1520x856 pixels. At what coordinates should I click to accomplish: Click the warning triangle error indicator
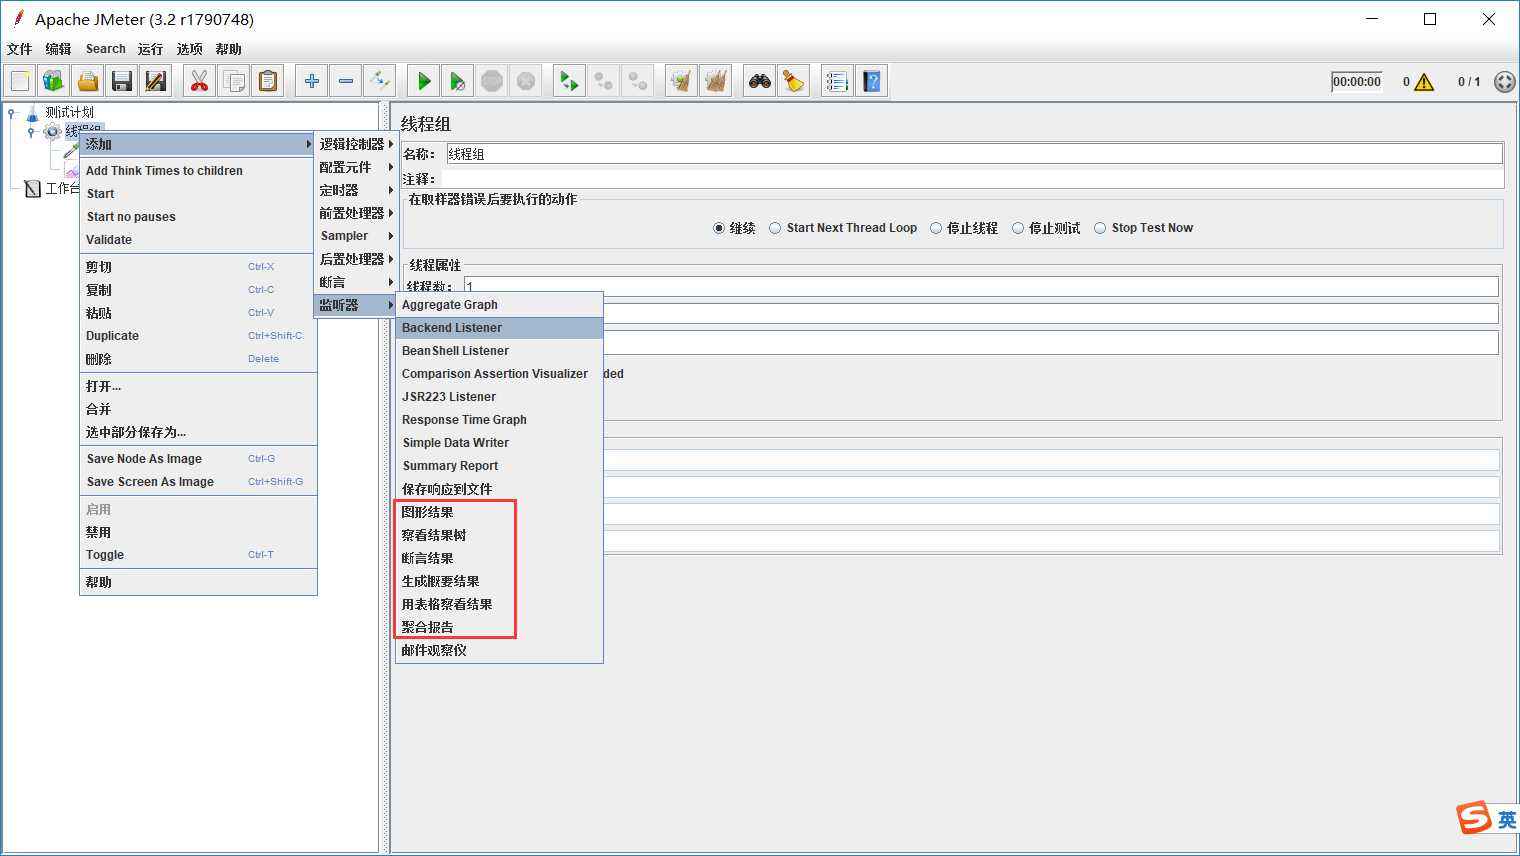[x=1424, y=82]
